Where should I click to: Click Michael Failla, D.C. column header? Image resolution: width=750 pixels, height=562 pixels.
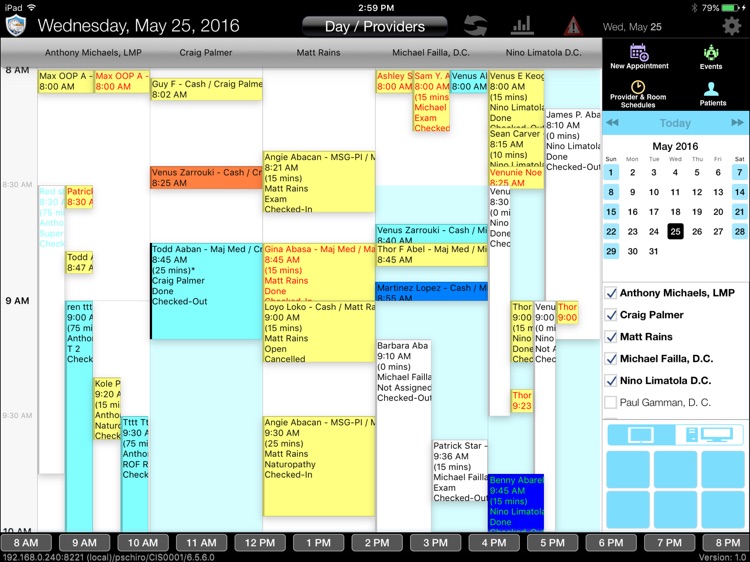[x=431, y=53]
